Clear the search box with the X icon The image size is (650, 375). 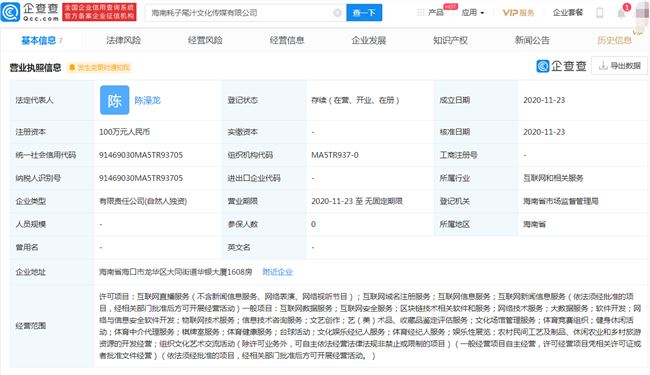point(337,13)
